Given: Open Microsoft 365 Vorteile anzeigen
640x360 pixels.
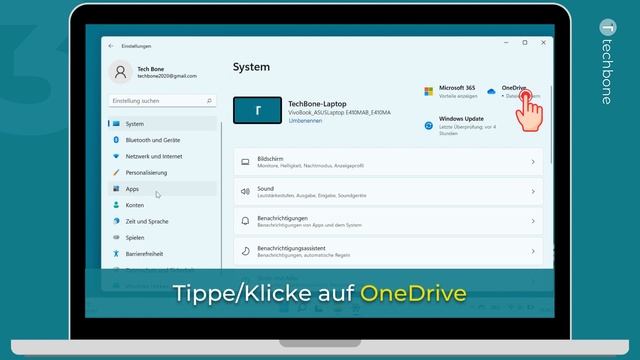Looking at the screenshot, I should (x=451, y=91).
